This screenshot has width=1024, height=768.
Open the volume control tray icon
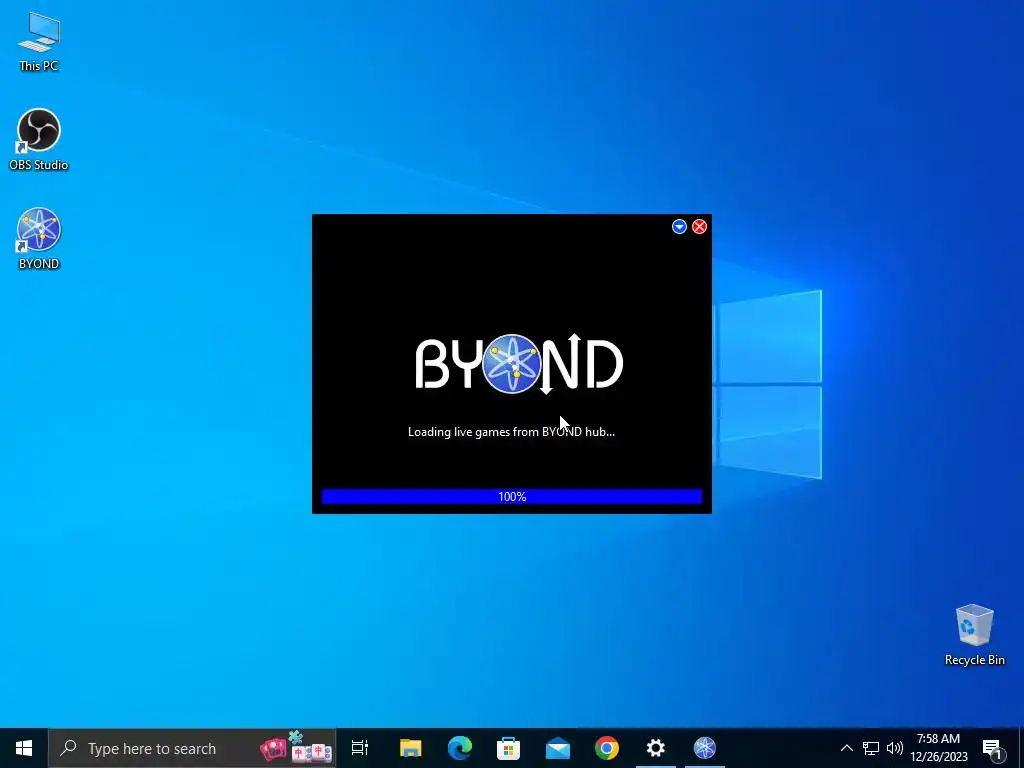pos(895,748)
